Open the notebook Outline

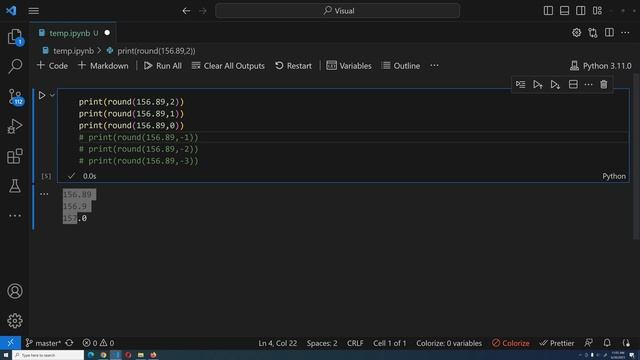click(x=401, y=66)
